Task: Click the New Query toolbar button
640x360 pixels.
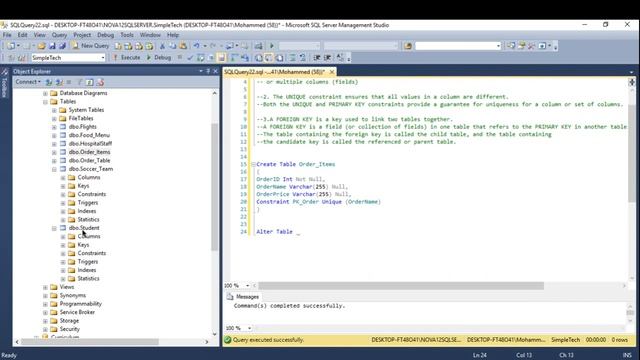Action: [91, 46]
